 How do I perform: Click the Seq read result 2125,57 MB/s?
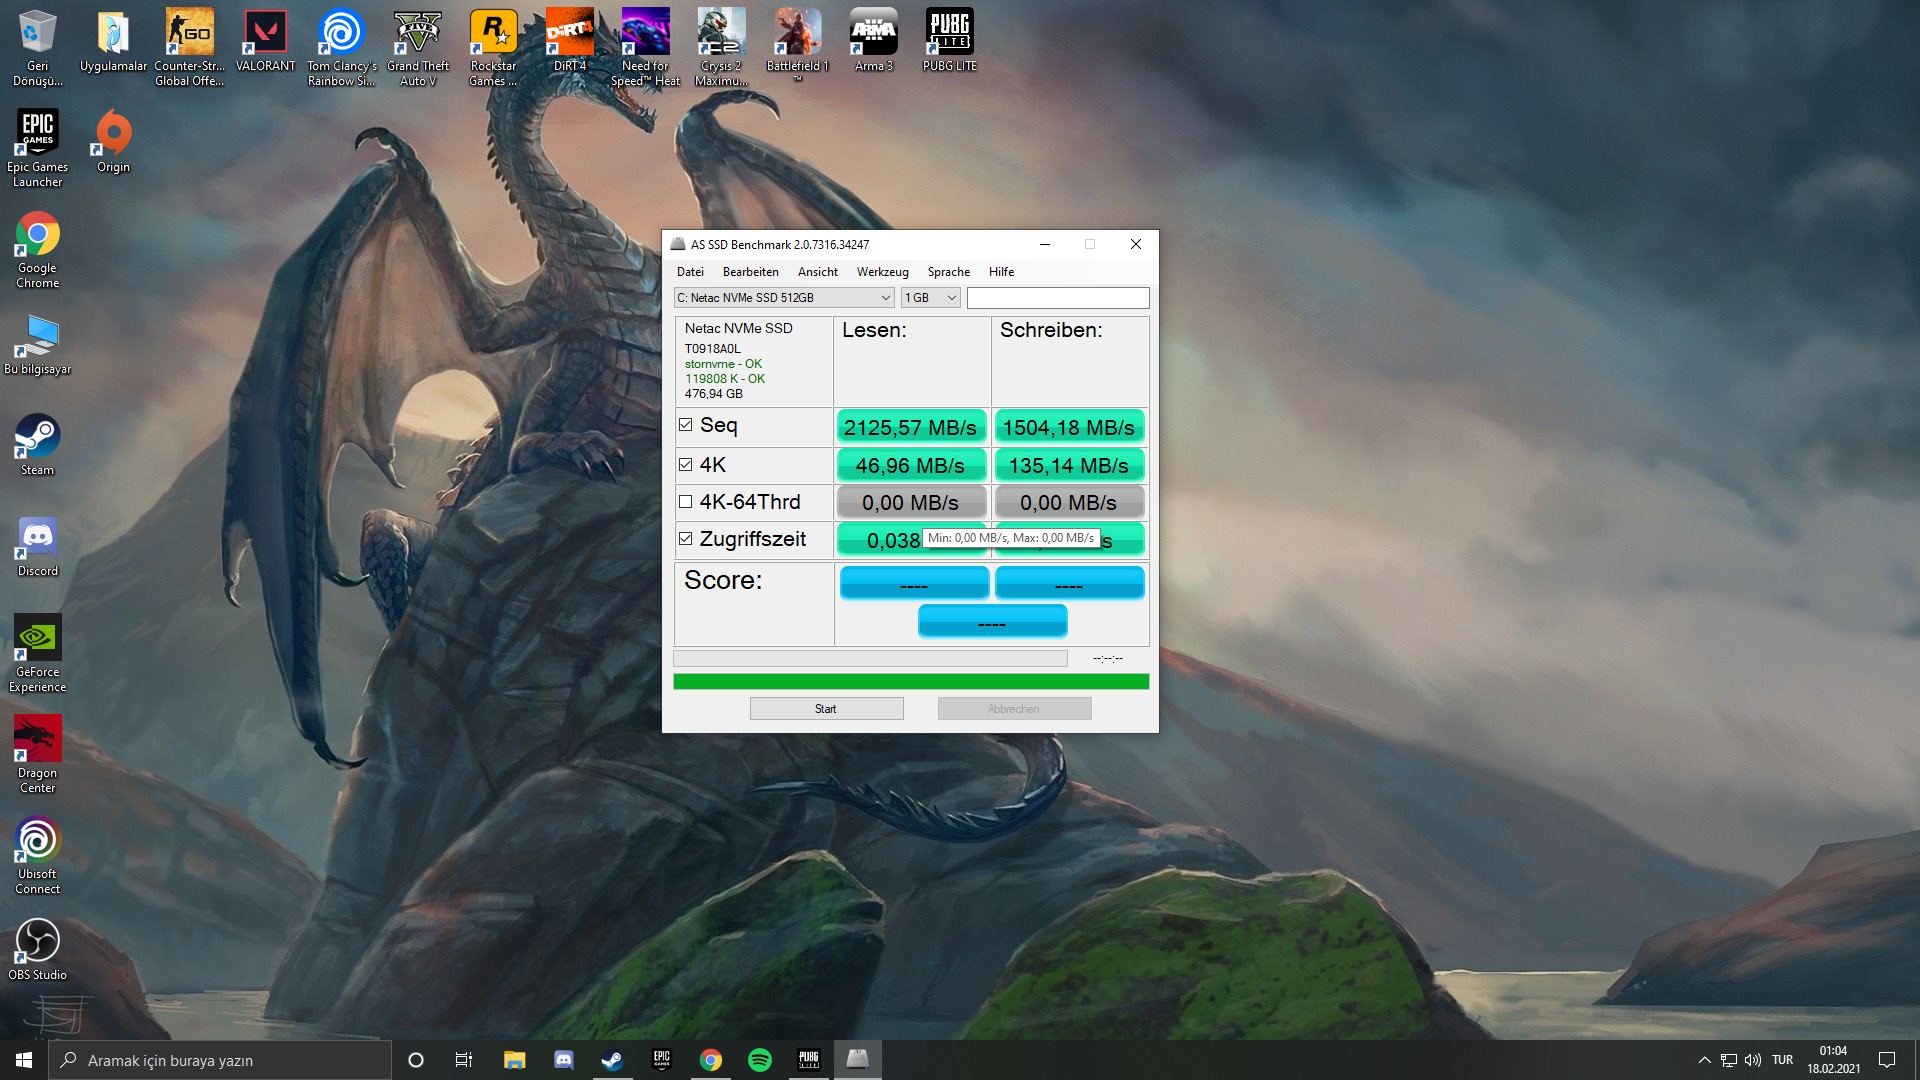pyautogui.click(x=911, y=427)
